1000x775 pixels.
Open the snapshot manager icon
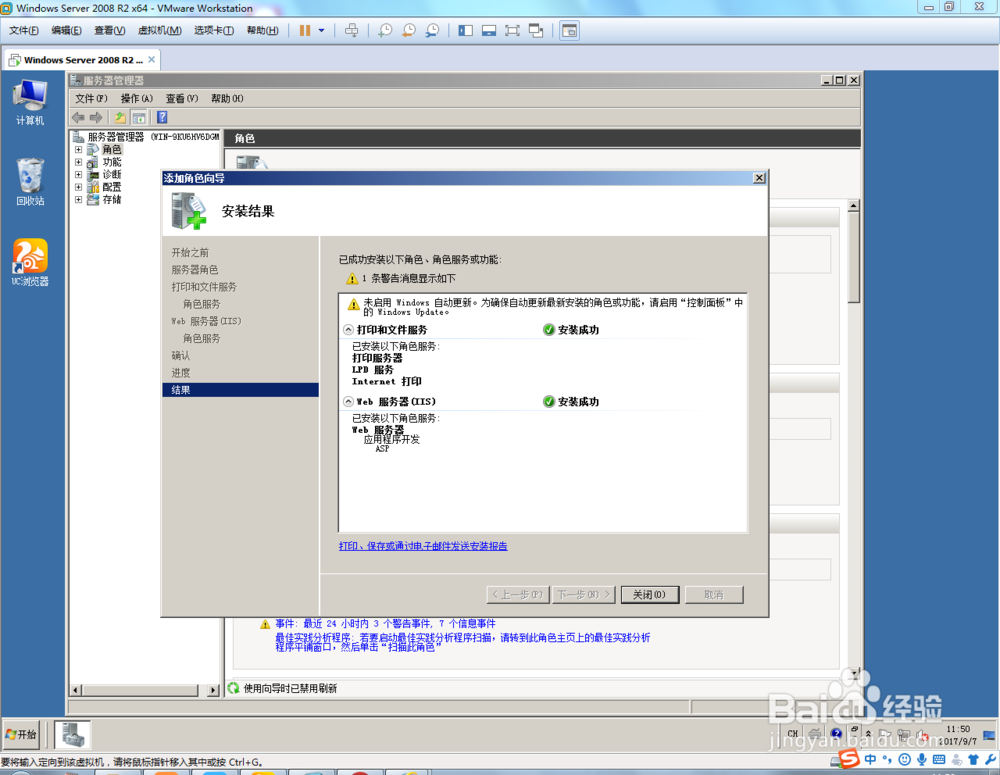[x=432, y=31]
